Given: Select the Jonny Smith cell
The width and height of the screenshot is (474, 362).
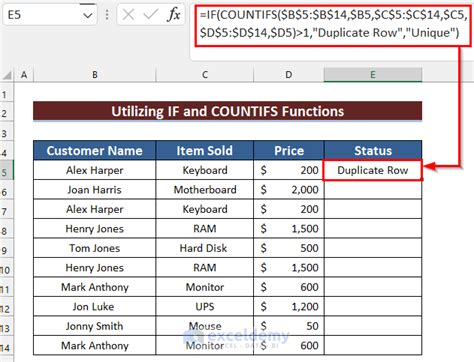Looking at the screenshot, I should pyautogui.click(x=95, y=326).
